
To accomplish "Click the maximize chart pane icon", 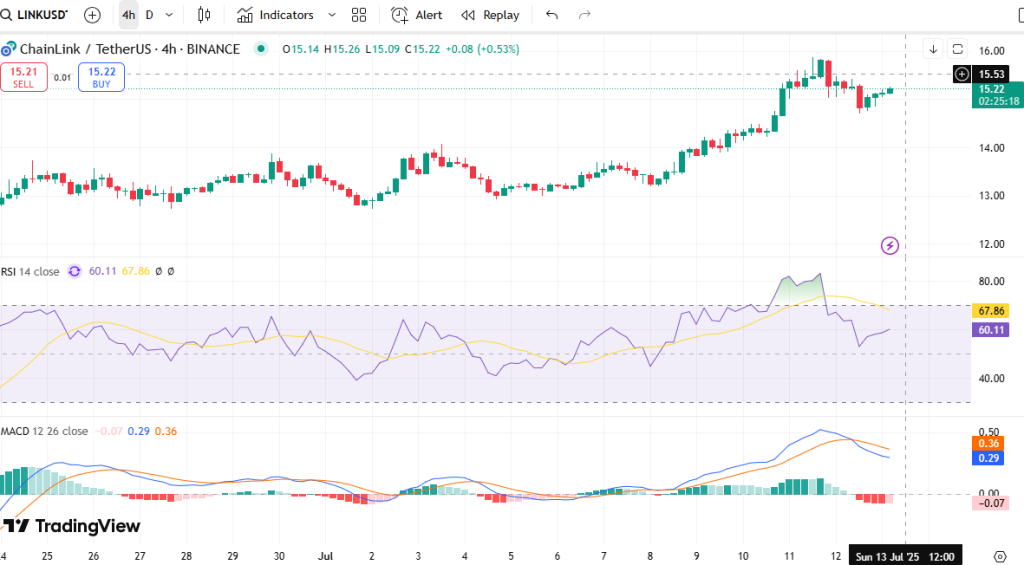I will coord(957,49).
